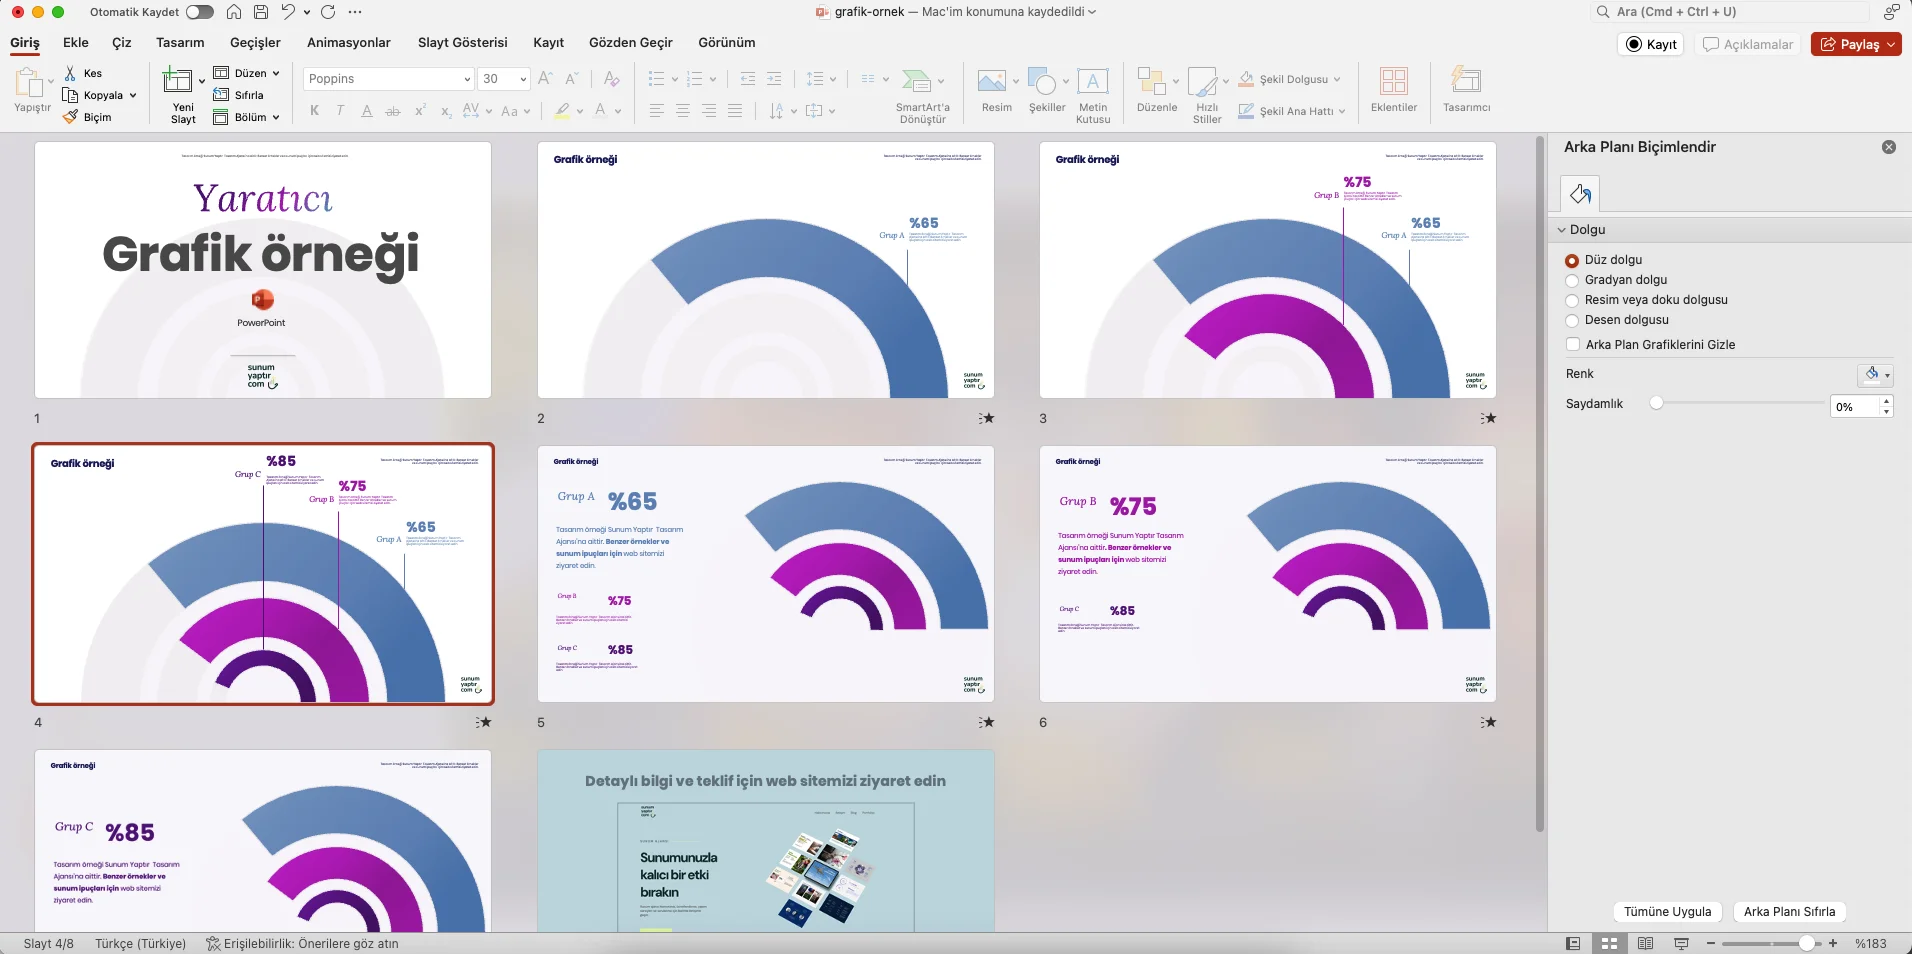Open the Resim insert icon

coord(991,81)
